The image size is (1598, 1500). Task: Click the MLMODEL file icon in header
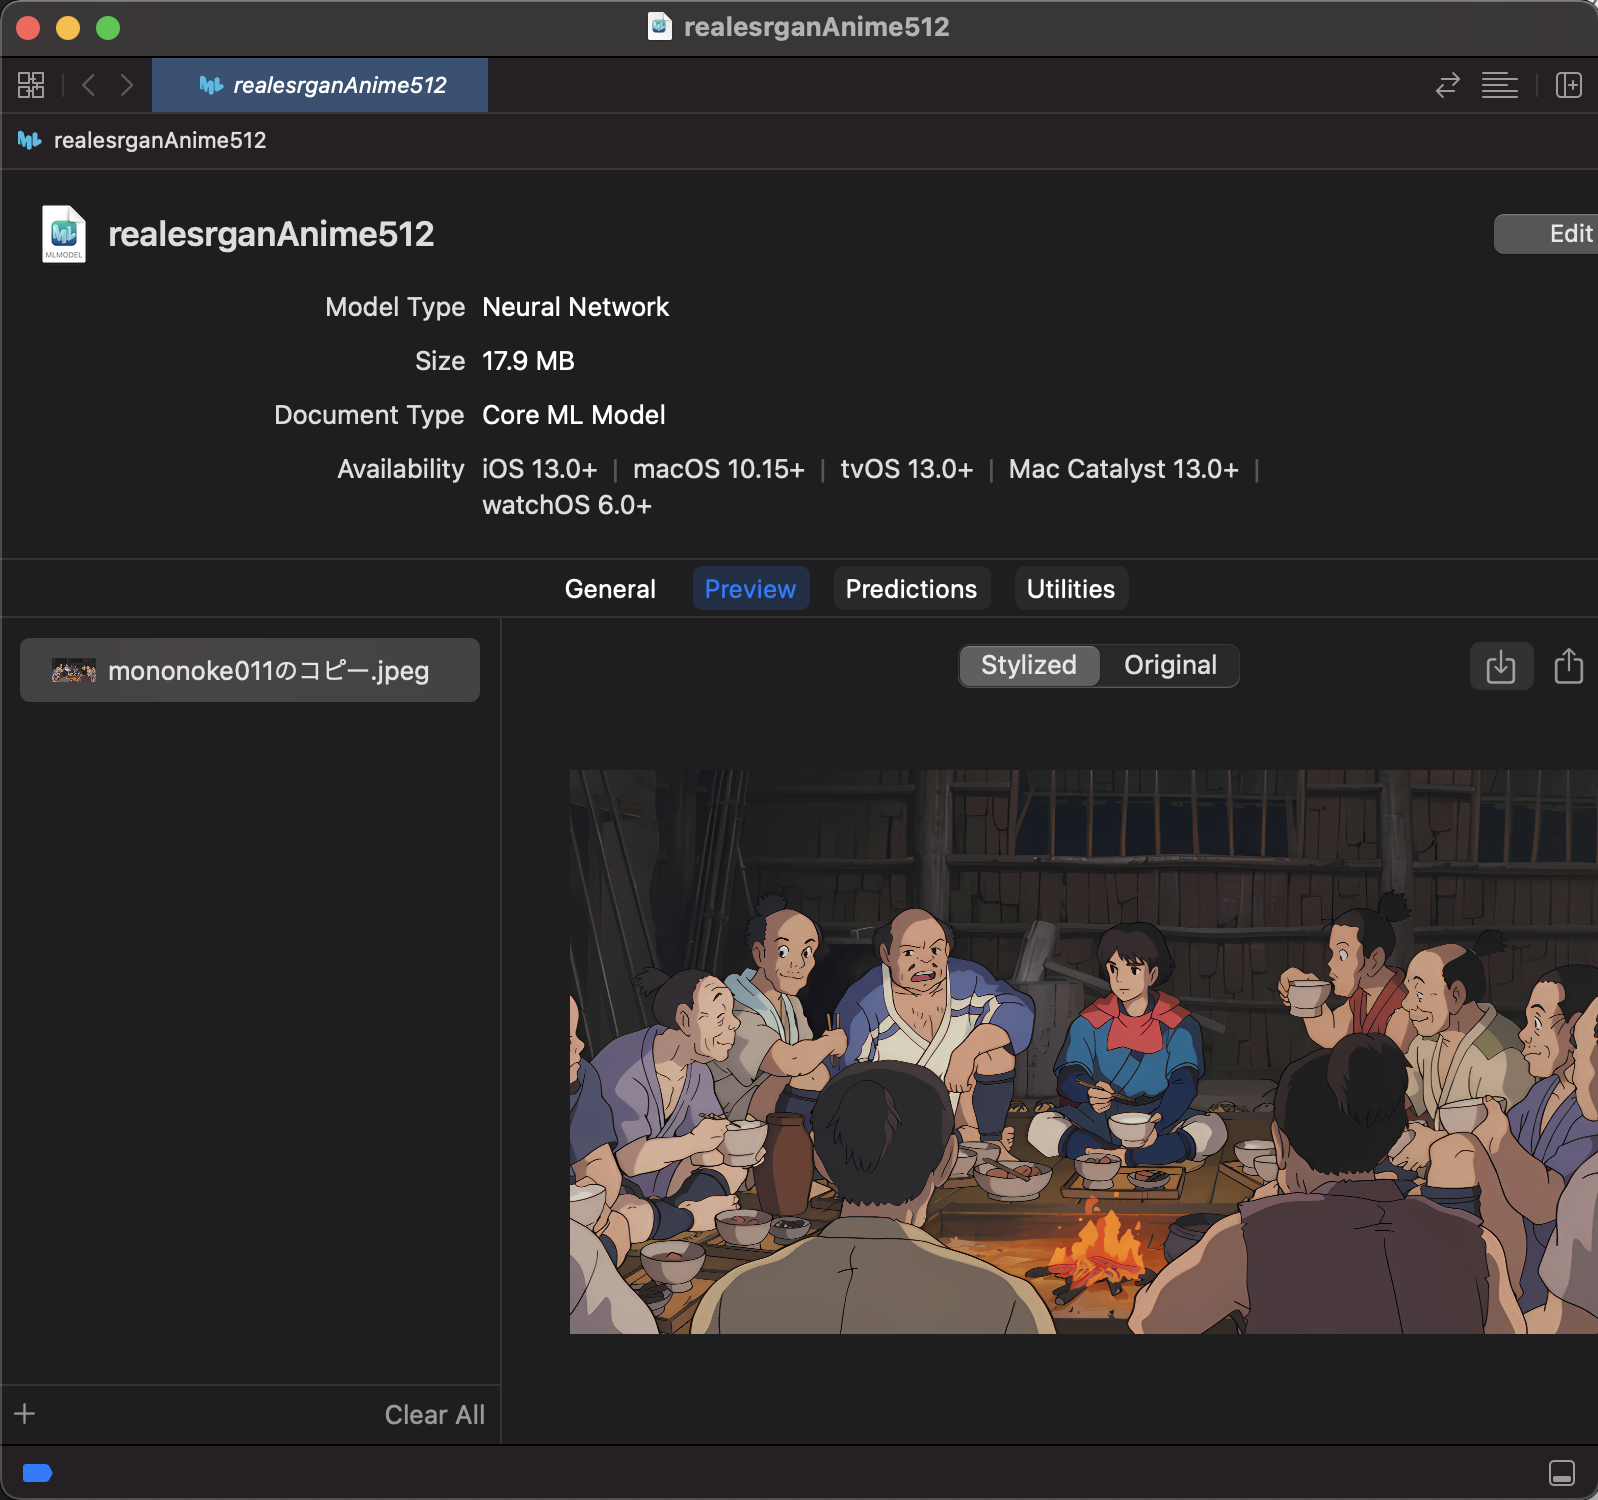coord(64,234)
